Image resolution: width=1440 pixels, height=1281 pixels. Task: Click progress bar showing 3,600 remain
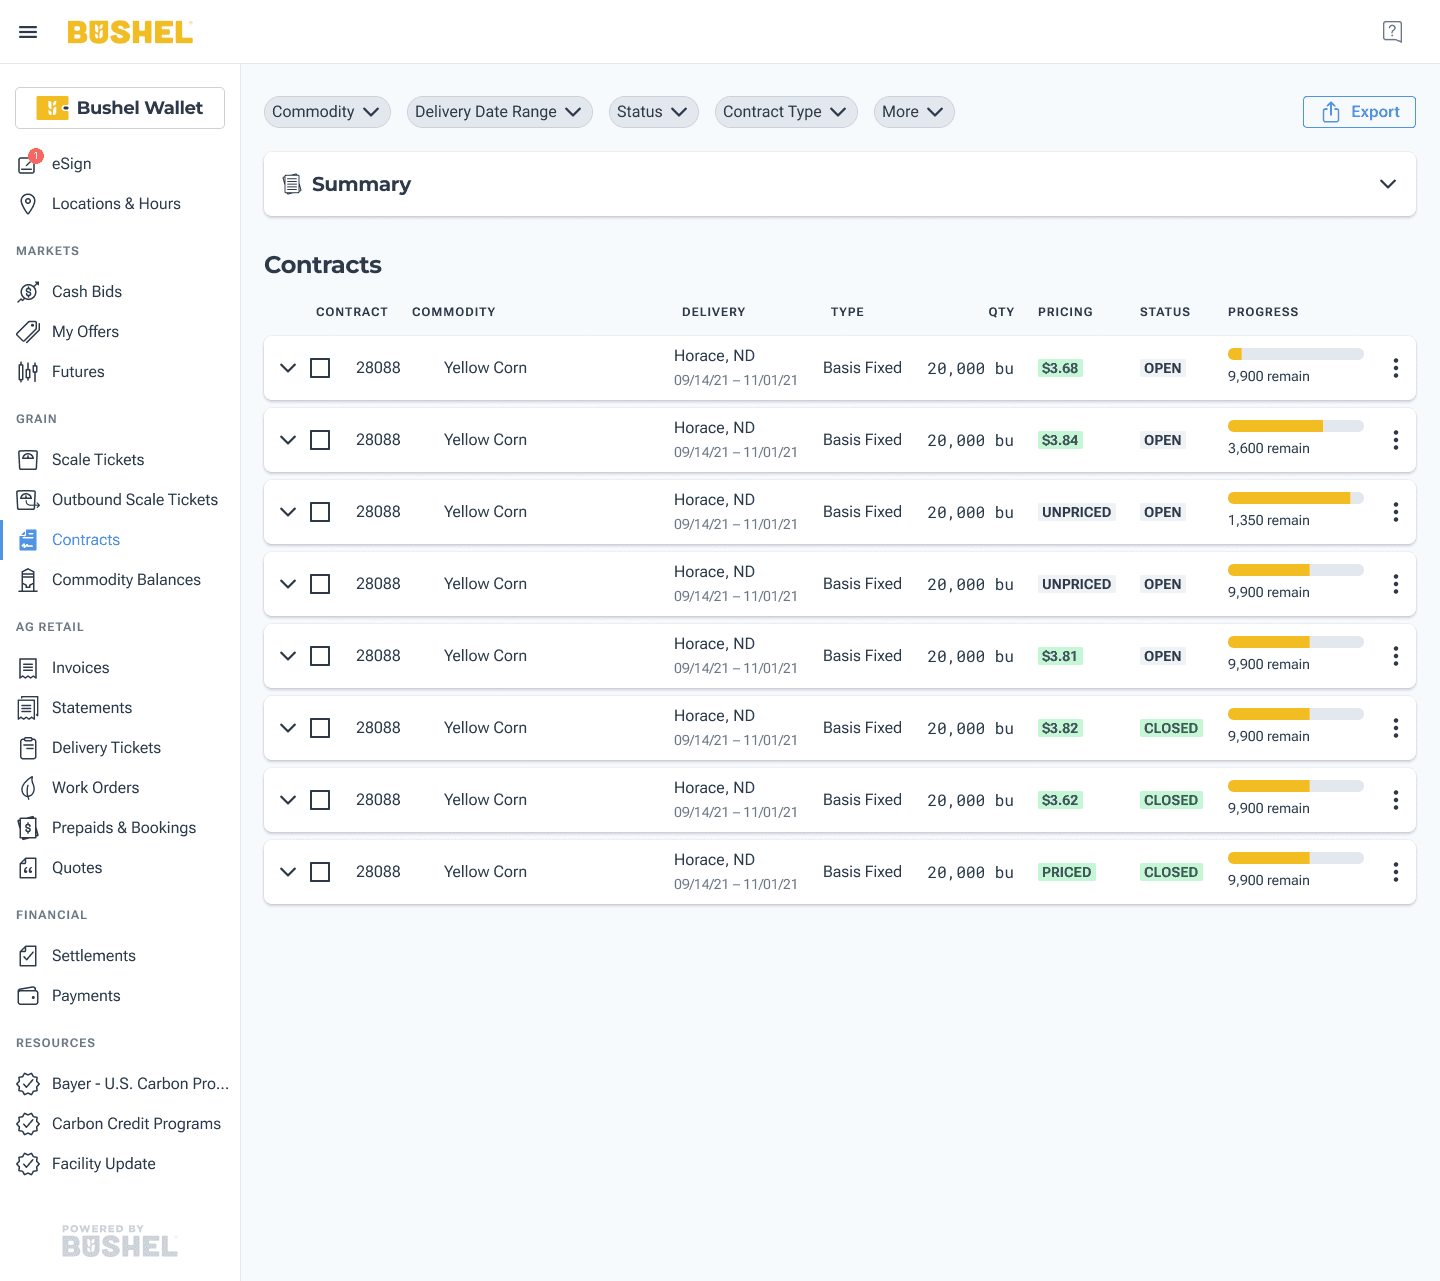click(1296, 426)
